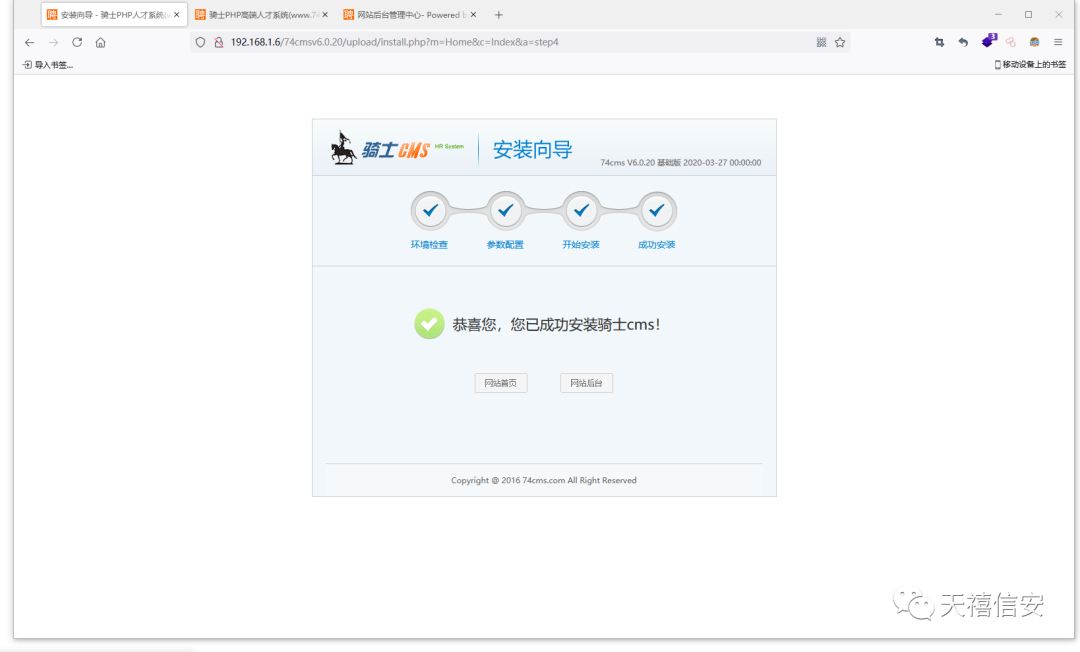
Task: Reload the current page
Action: [77, 43]
